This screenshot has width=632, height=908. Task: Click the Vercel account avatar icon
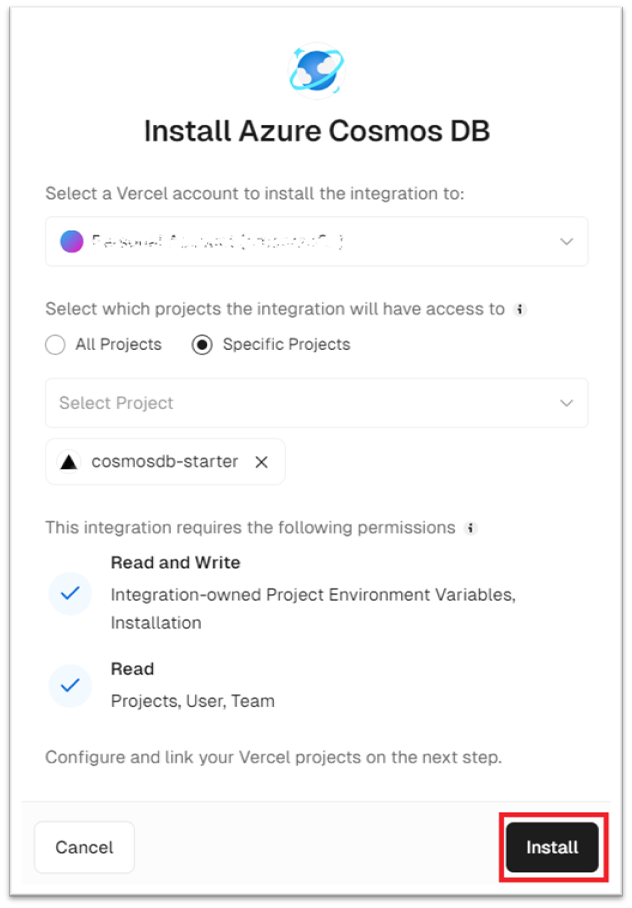pyautogui.click(x=71, y=242)
